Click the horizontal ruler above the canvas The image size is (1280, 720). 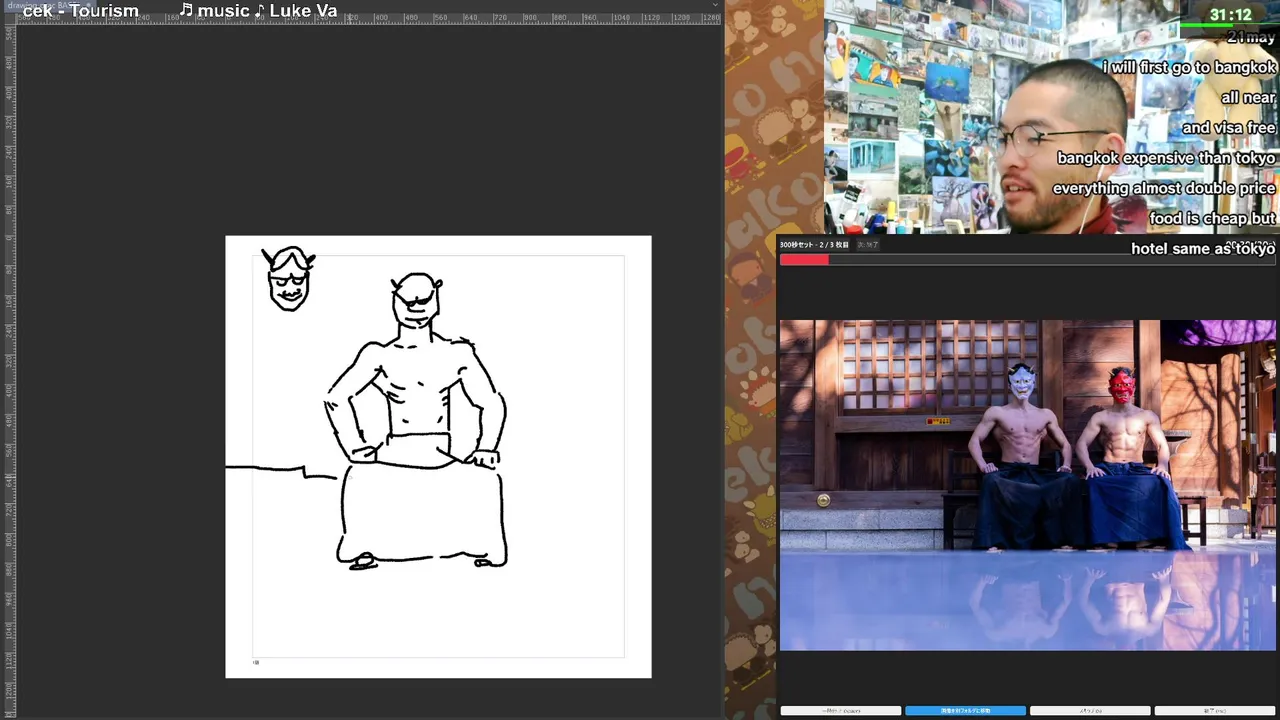(x=368, y=17)
